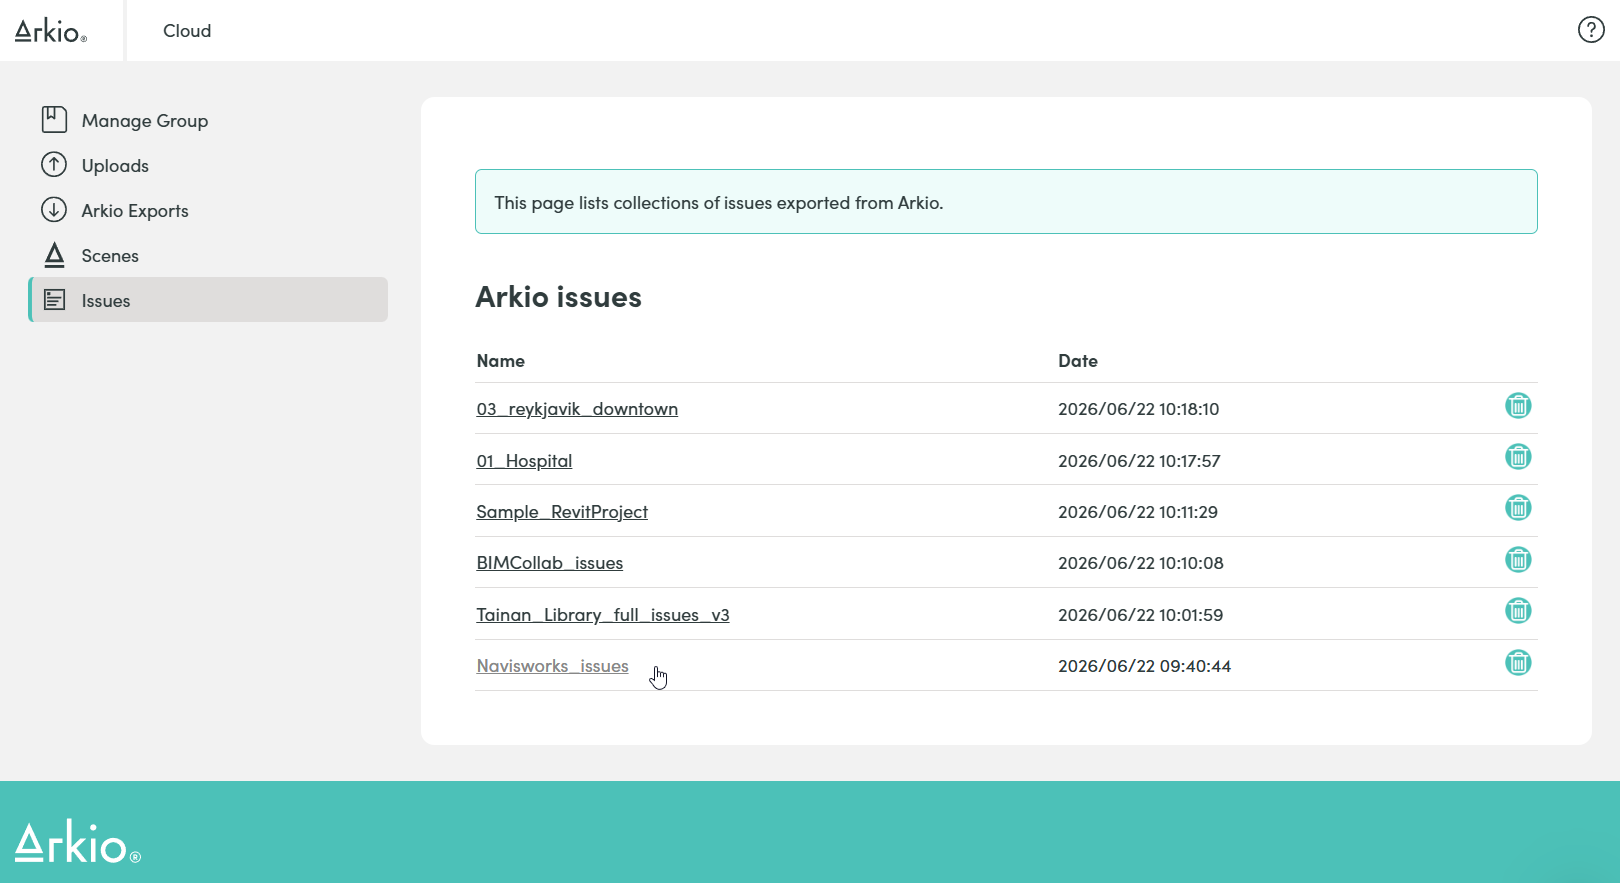The width and height of the screenshot is (1620, 883).
Task: Delete the BIMCollab_issues collection
Action: tap(1518, 559)
